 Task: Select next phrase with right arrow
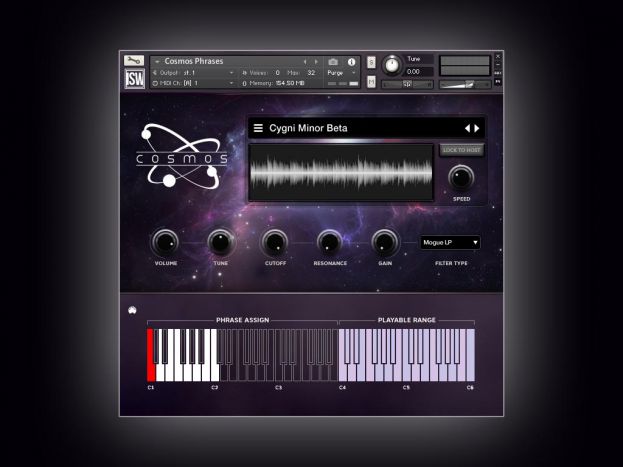pos(477,128)
